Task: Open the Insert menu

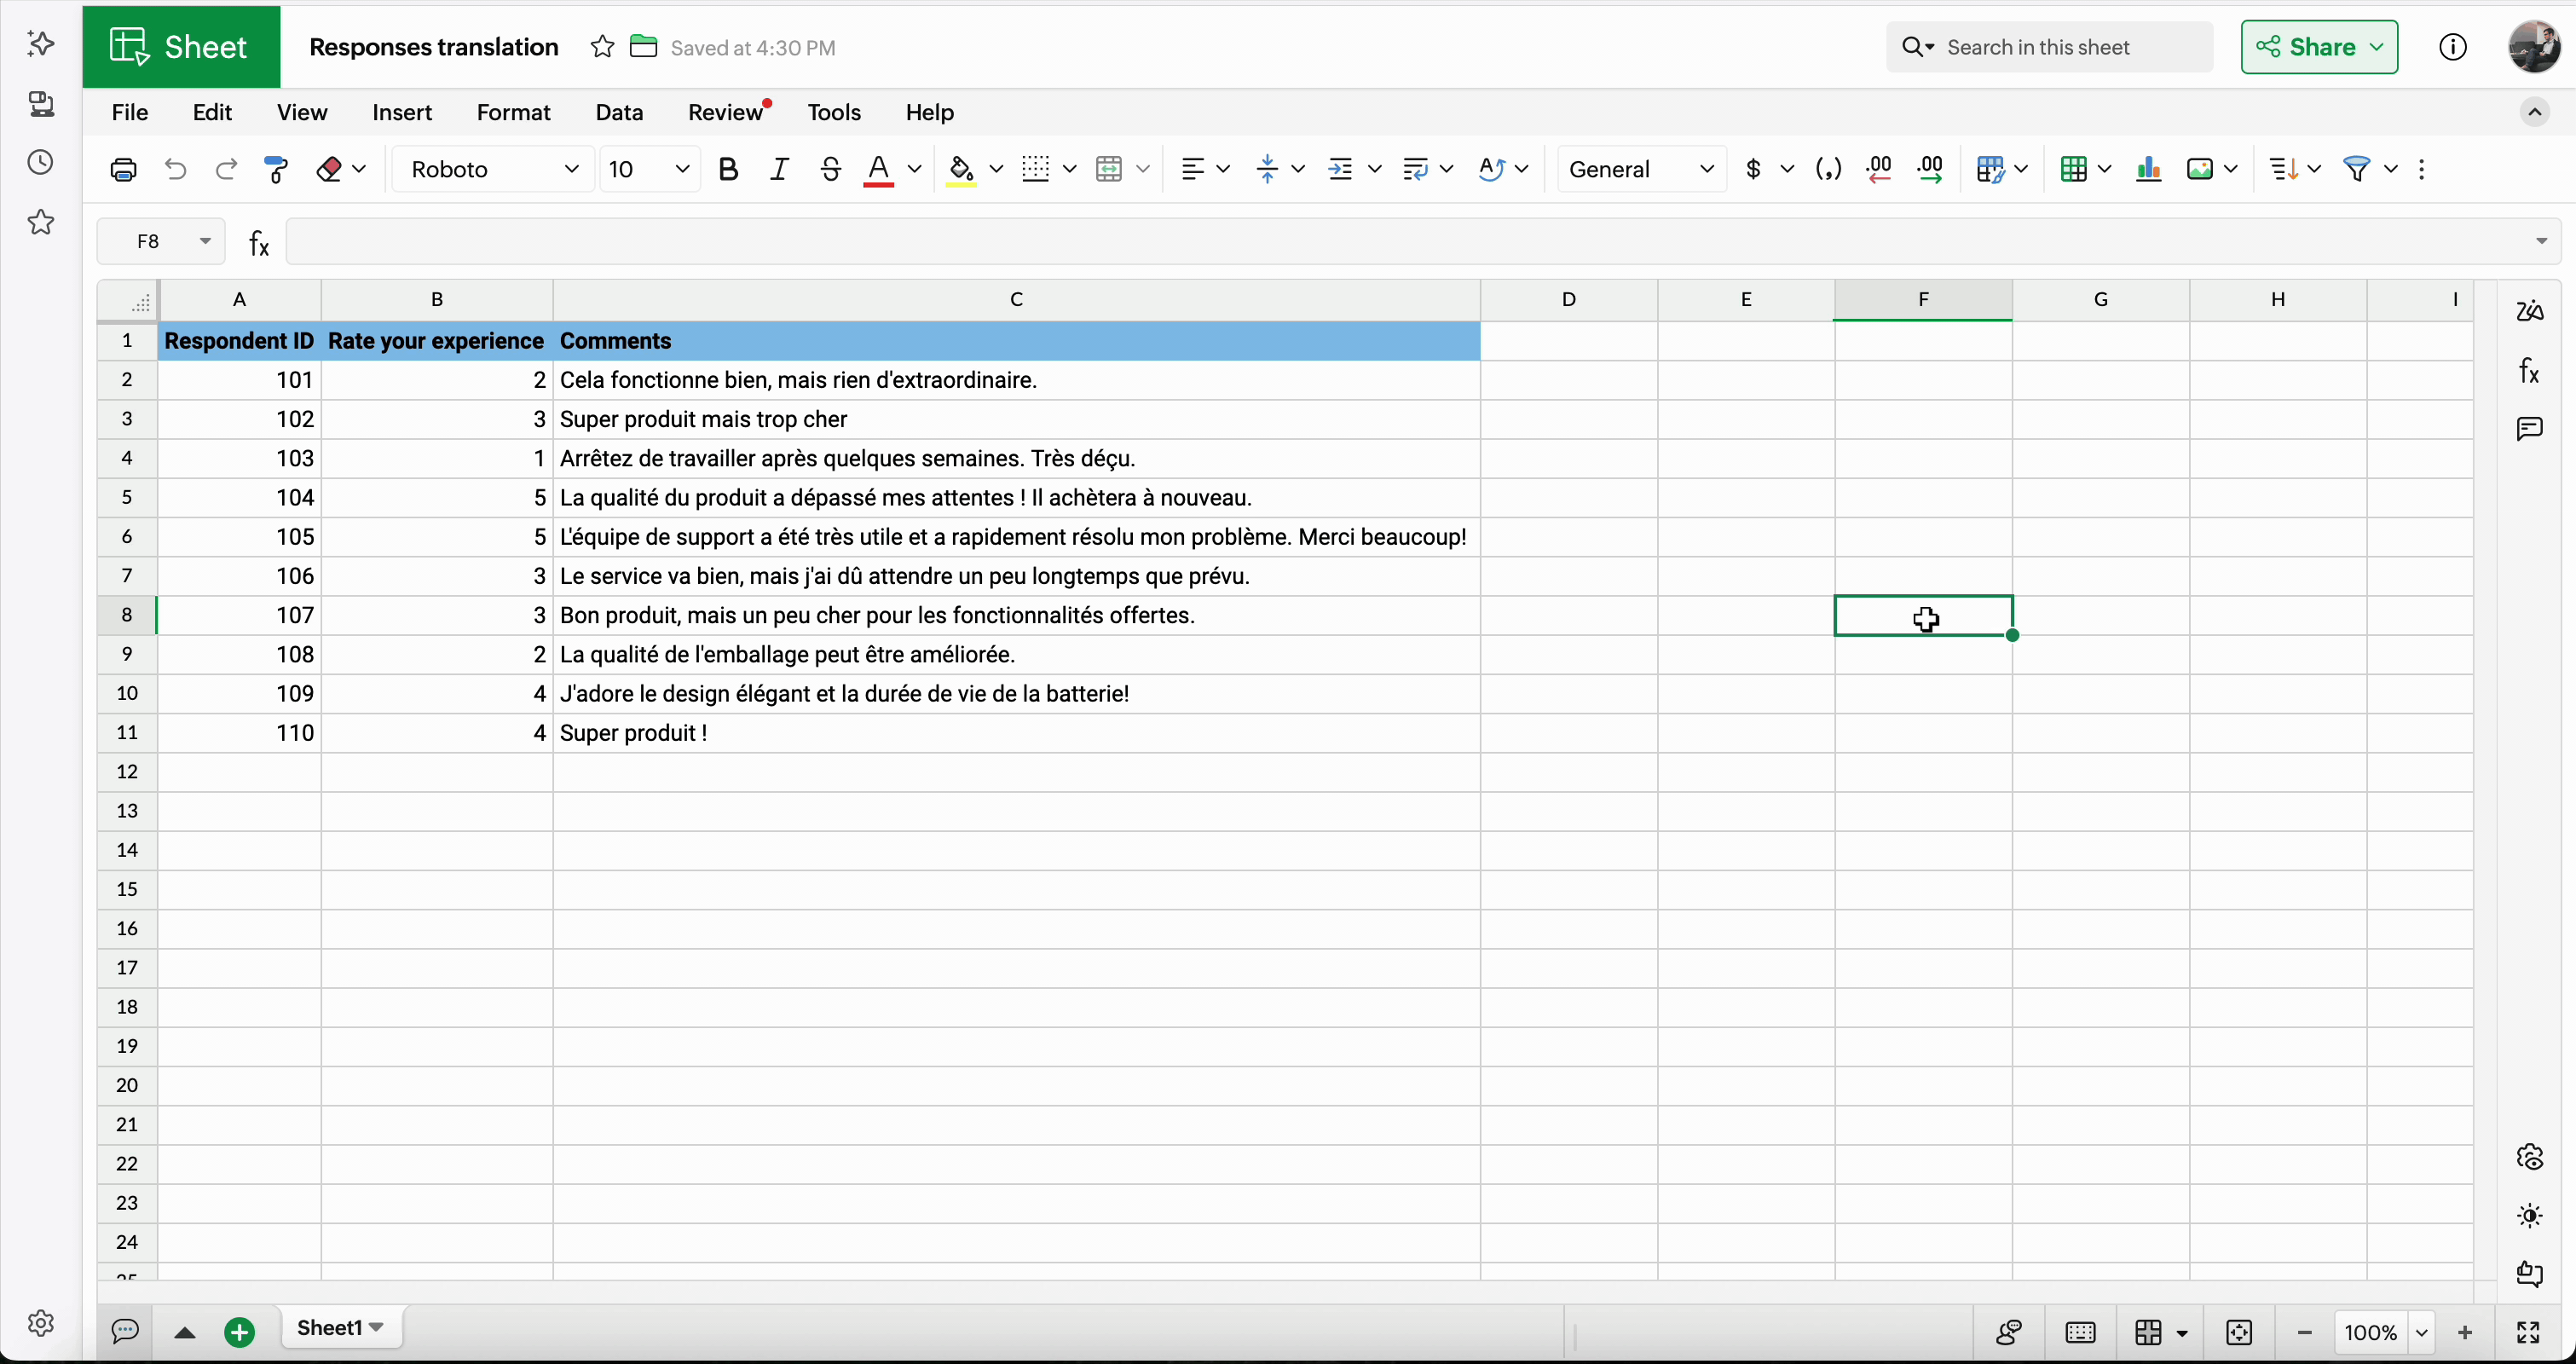Action: [x=402, y=112]
